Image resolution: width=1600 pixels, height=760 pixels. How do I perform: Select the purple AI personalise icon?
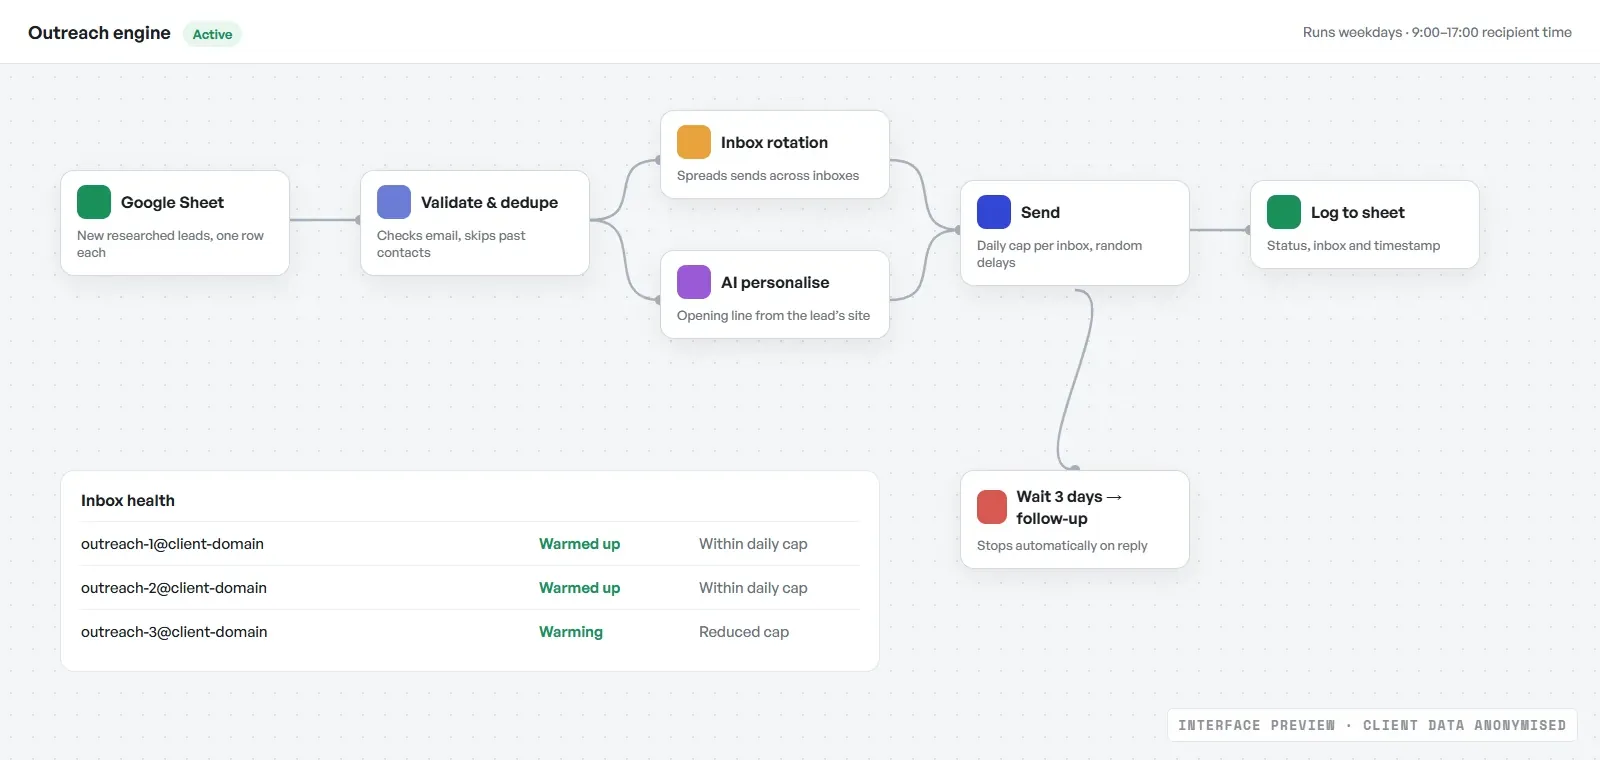(694, 282)
